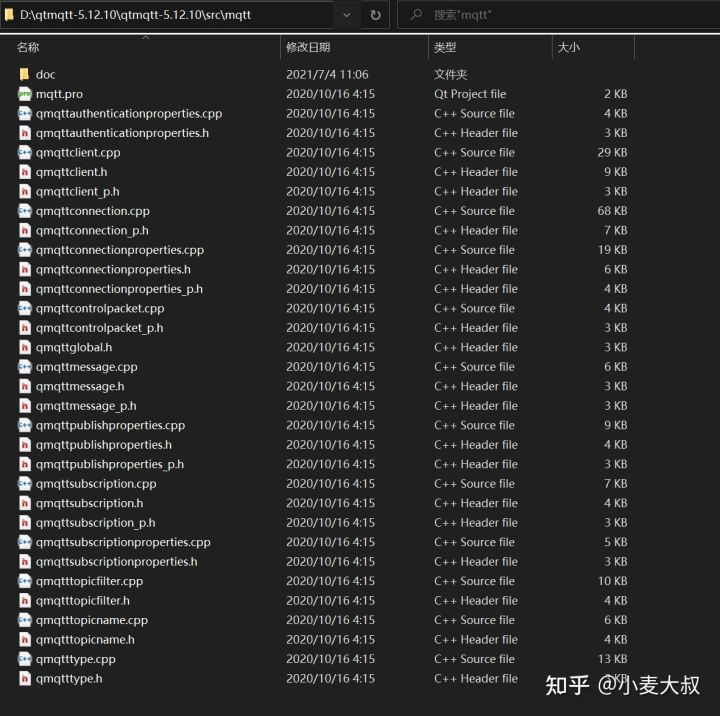The width and height of the screenshot is (720, 716).
Task: Sort files by the 名称 column header
Action: [28, 47]
